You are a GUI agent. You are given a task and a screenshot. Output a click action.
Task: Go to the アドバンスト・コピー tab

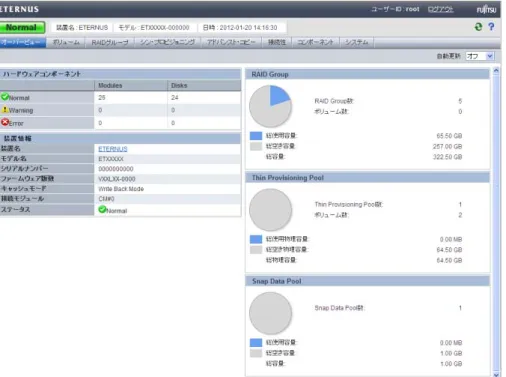pyautogui.click(x=231, y=42)
